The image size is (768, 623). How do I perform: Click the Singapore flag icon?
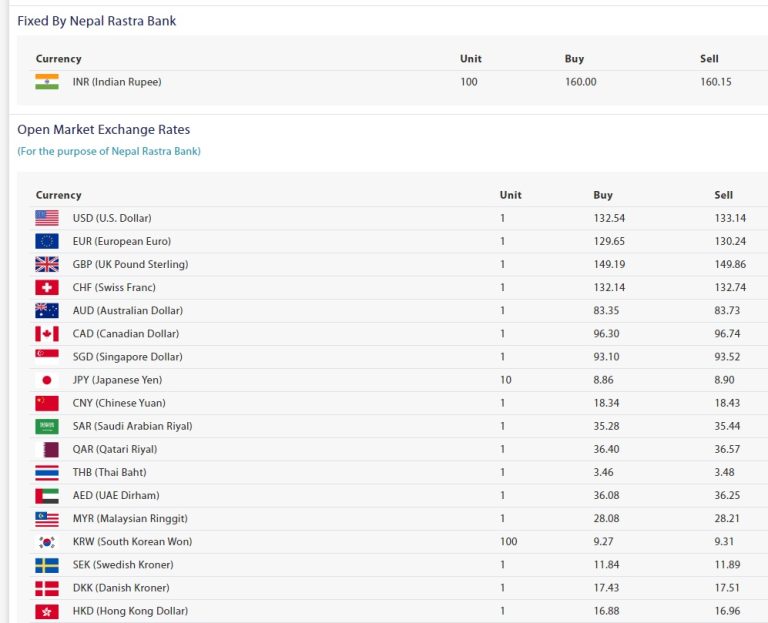[x=47, y=356]
